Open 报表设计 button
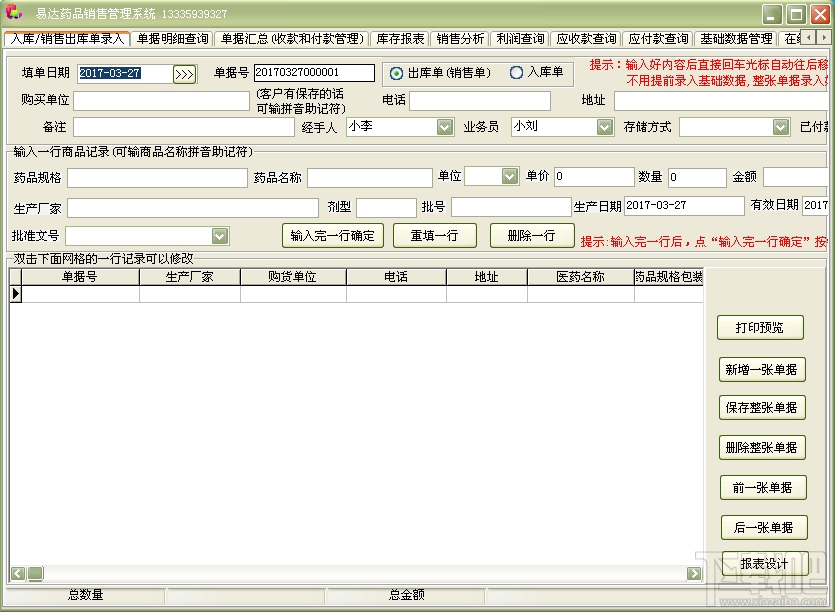Image resolution: width=835 pixels, height=612 pixels. coord(765,564)
